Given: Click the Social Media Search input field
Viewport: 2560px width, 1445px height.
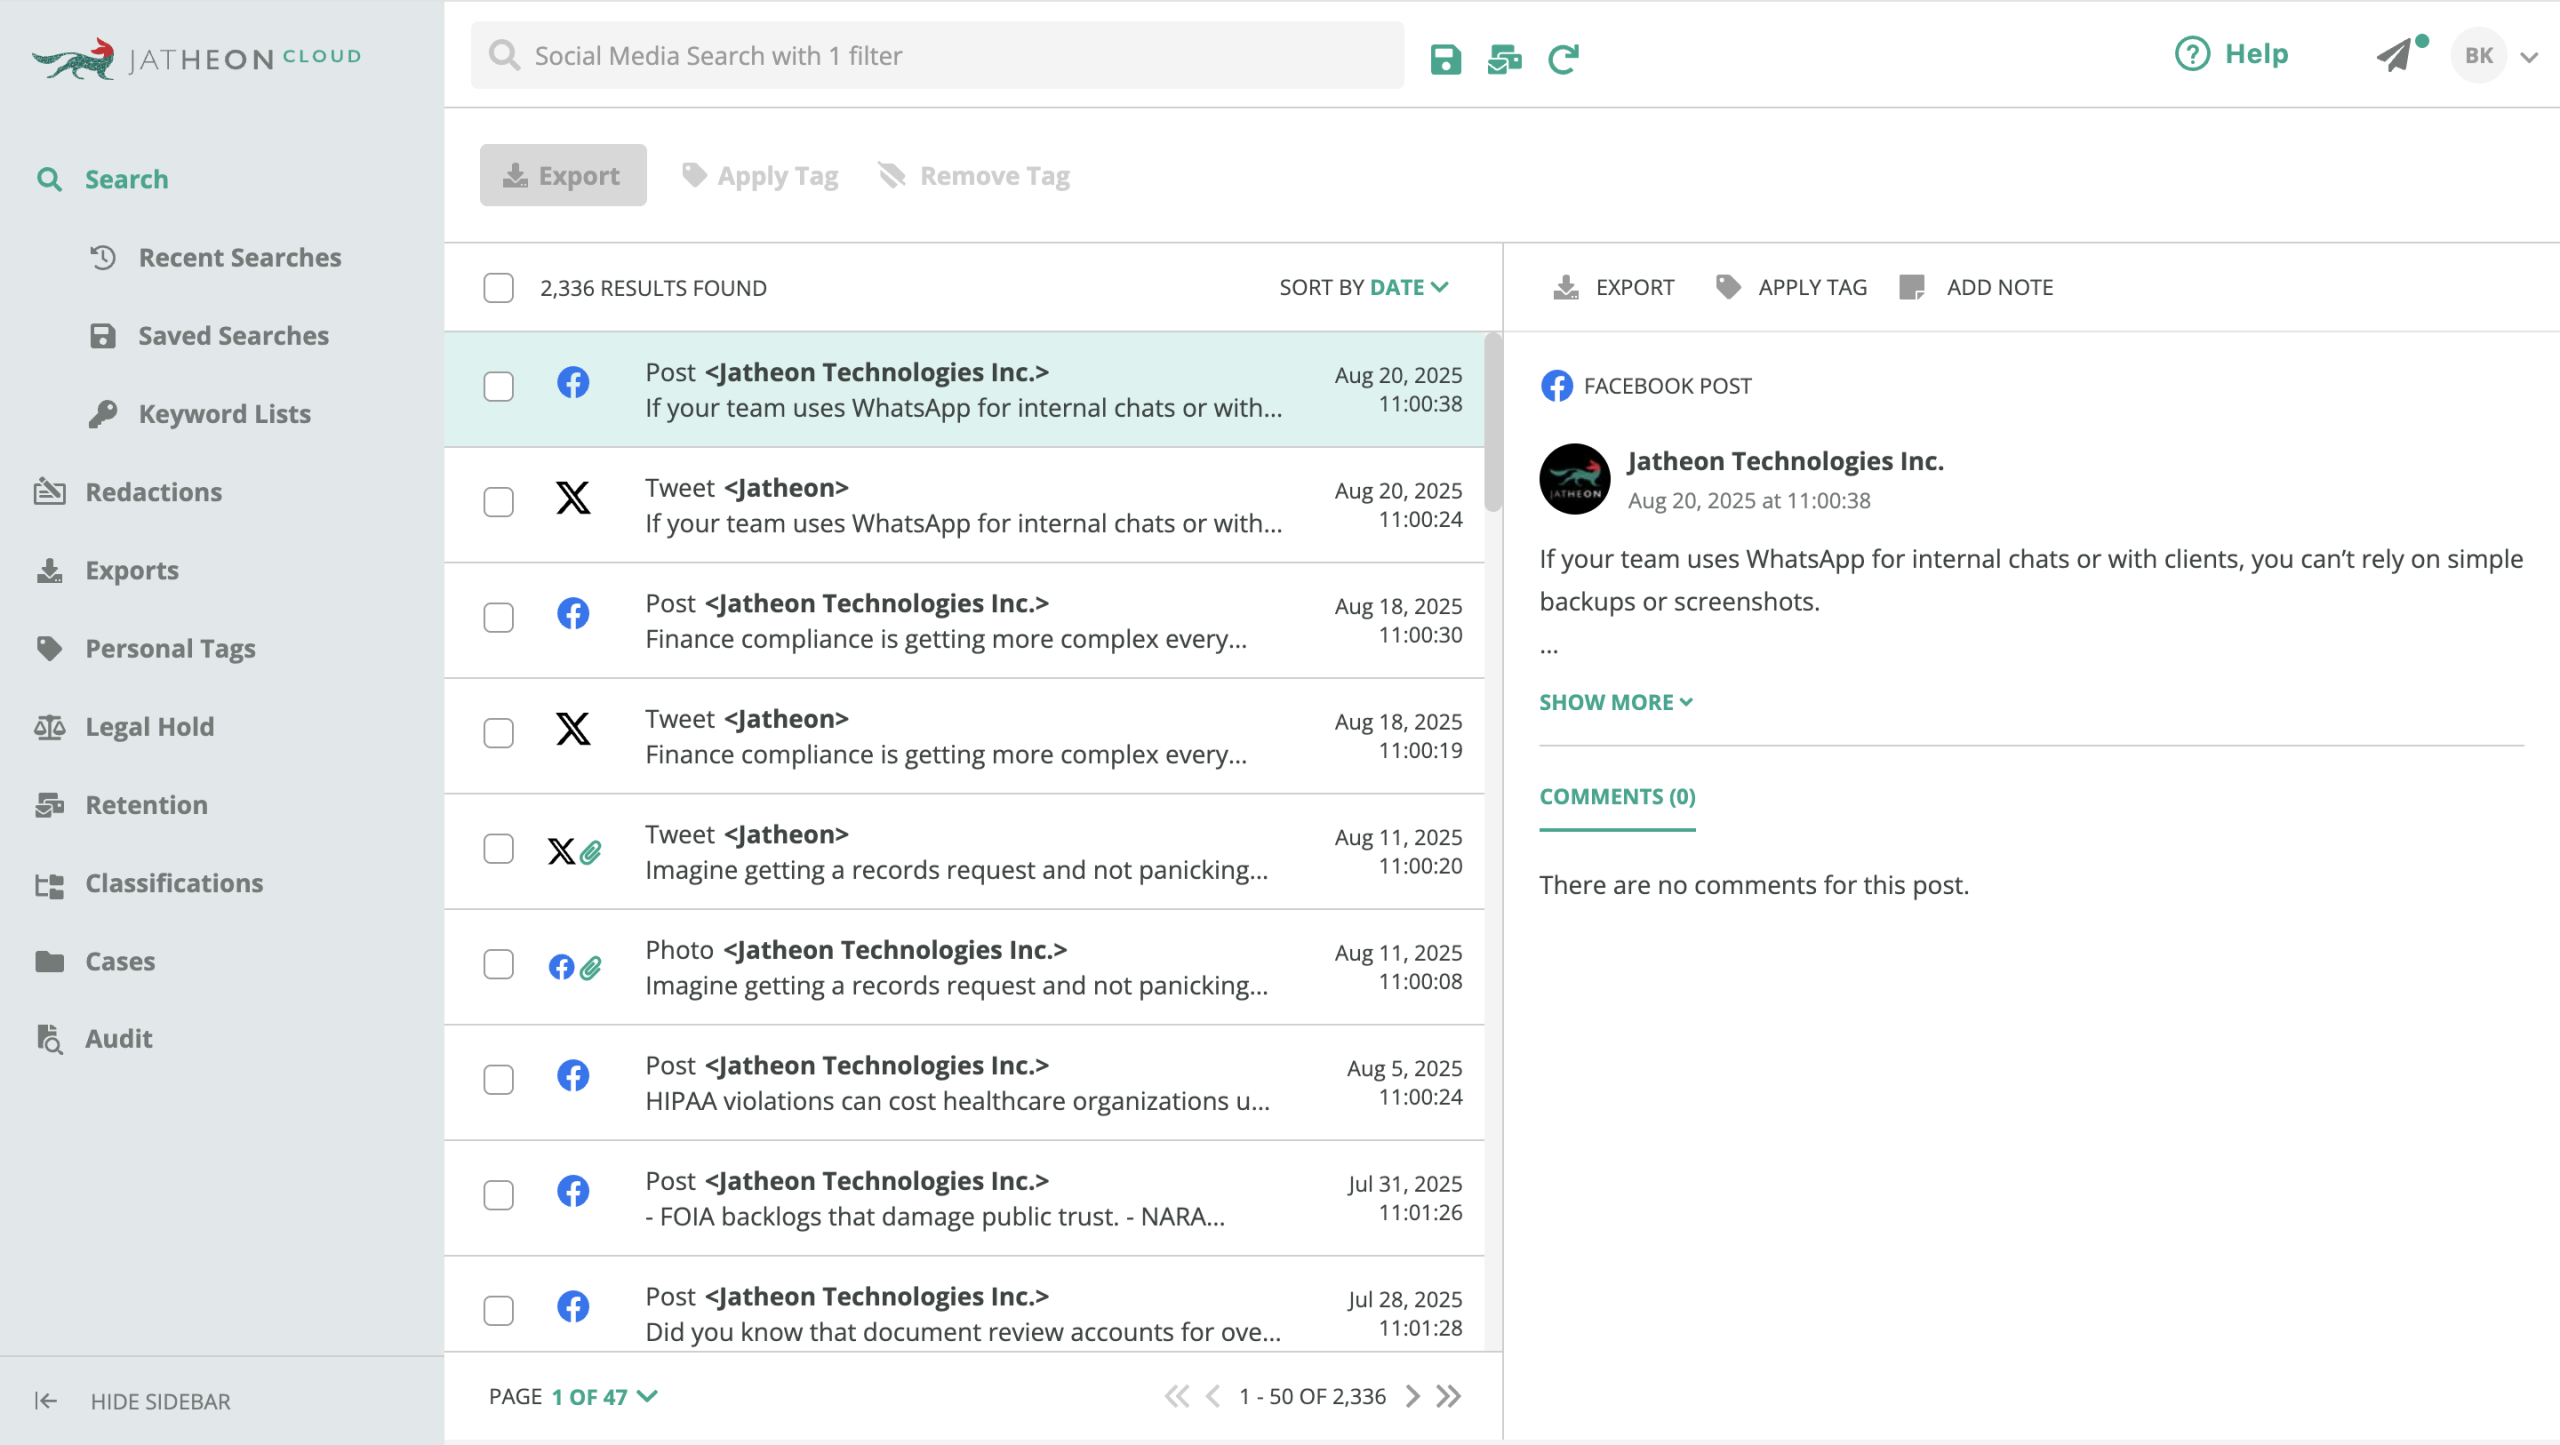Looking at the screenshot, I should (x=937, y=55).
